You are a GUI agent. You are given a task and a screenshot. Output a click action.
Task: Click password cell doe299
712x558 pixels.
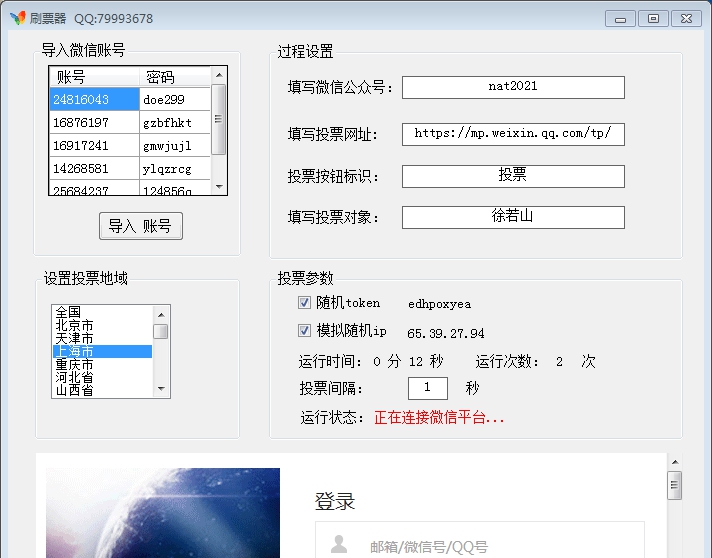[175, 99]
